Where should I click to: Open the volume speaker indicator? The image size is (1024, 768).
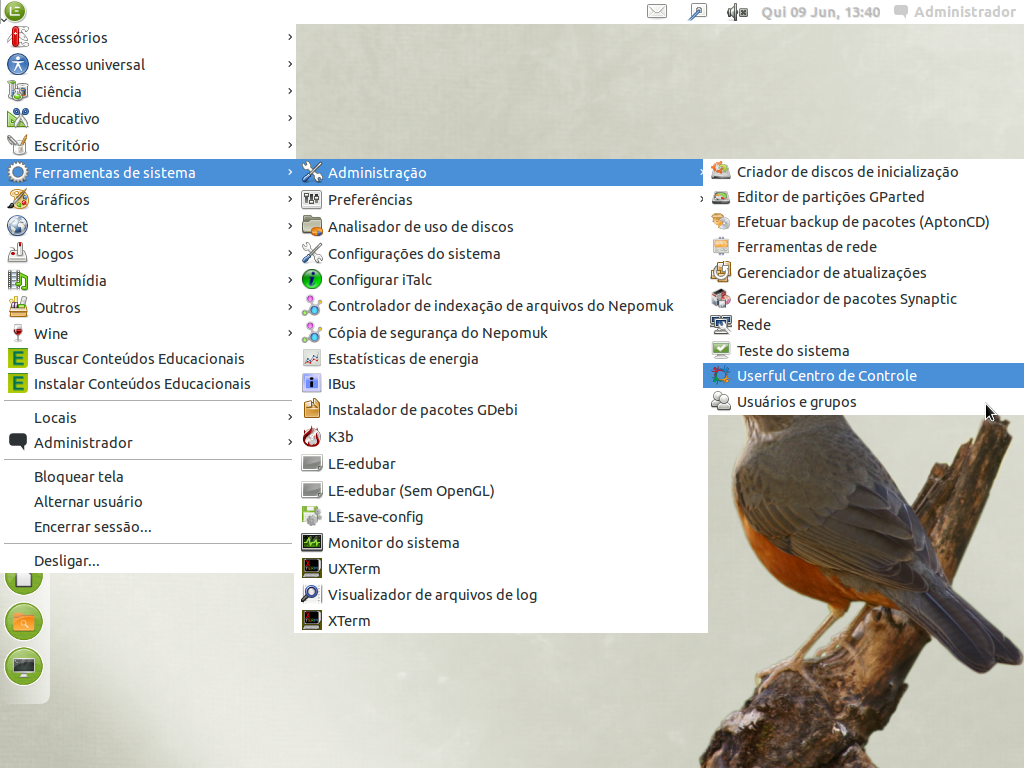click(x=737, y=12)
